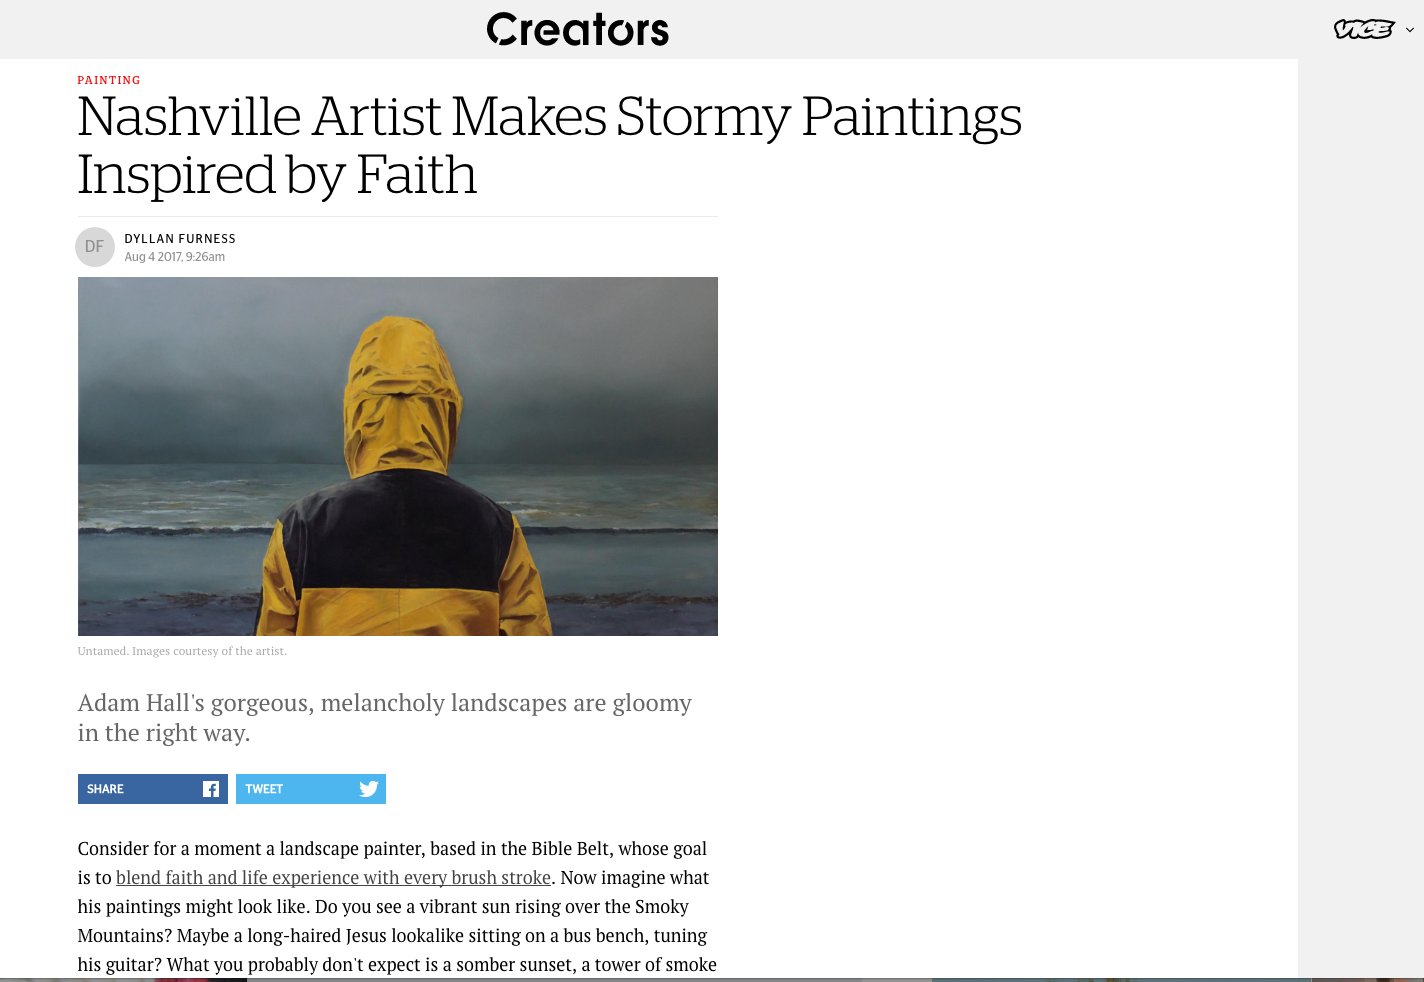Click the paragraph starting 'Consider for a moment'
This screenshot has height=982, width=1424.
coord(397,906)
